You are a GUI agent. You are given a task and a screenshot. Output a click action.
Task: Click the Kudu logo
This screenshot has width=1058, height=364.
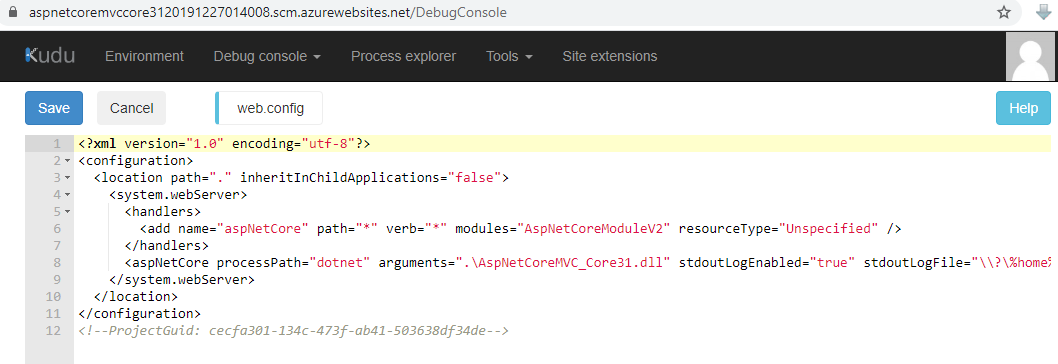click(50, 56)
